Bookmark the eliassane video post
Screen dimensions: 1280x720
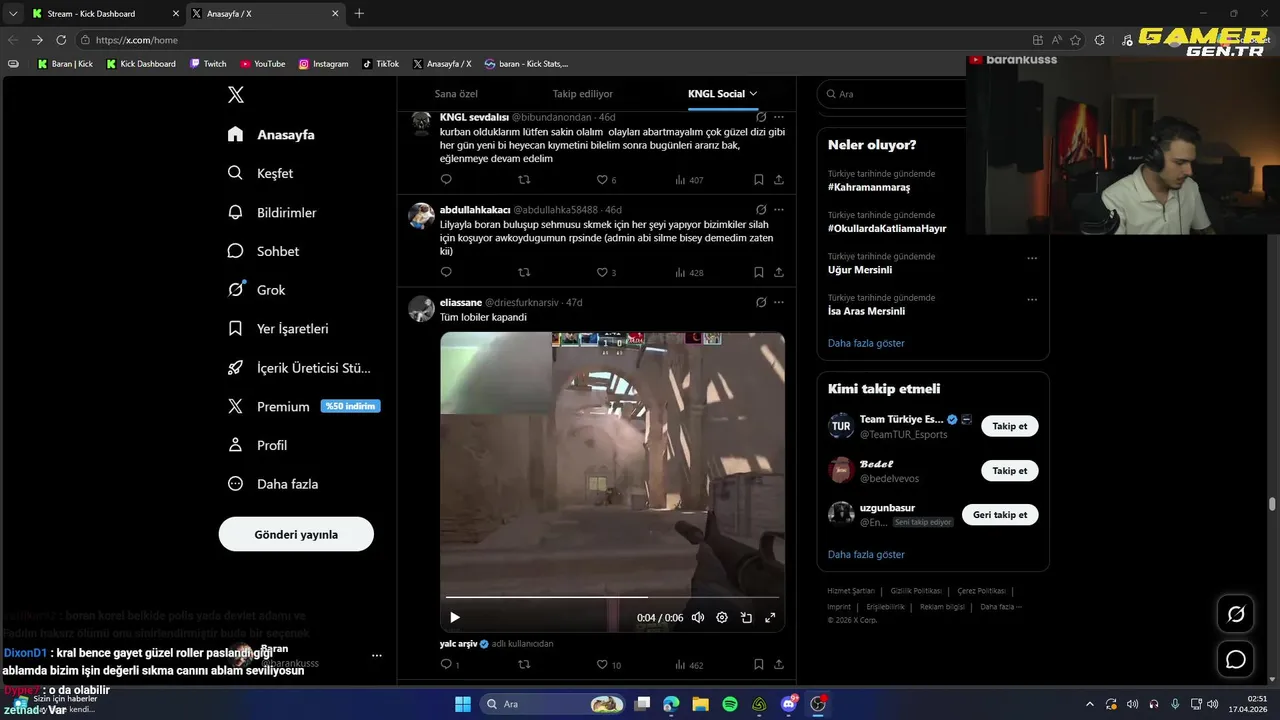click(x=759, y=664)
